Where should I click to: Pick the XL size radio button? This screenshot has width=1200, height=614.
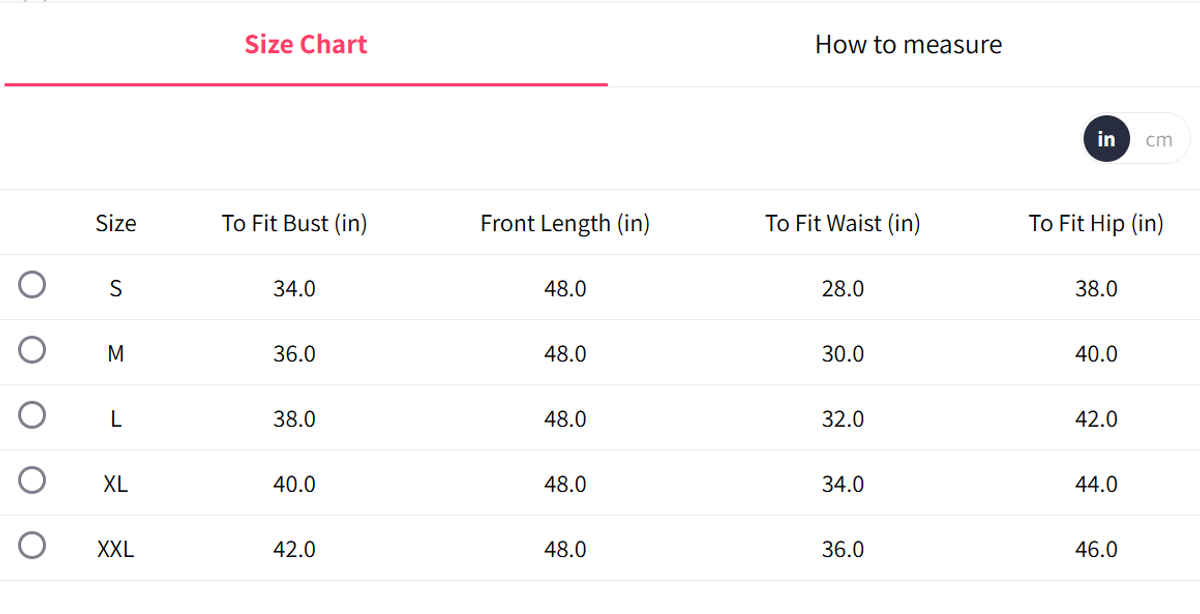32,480
